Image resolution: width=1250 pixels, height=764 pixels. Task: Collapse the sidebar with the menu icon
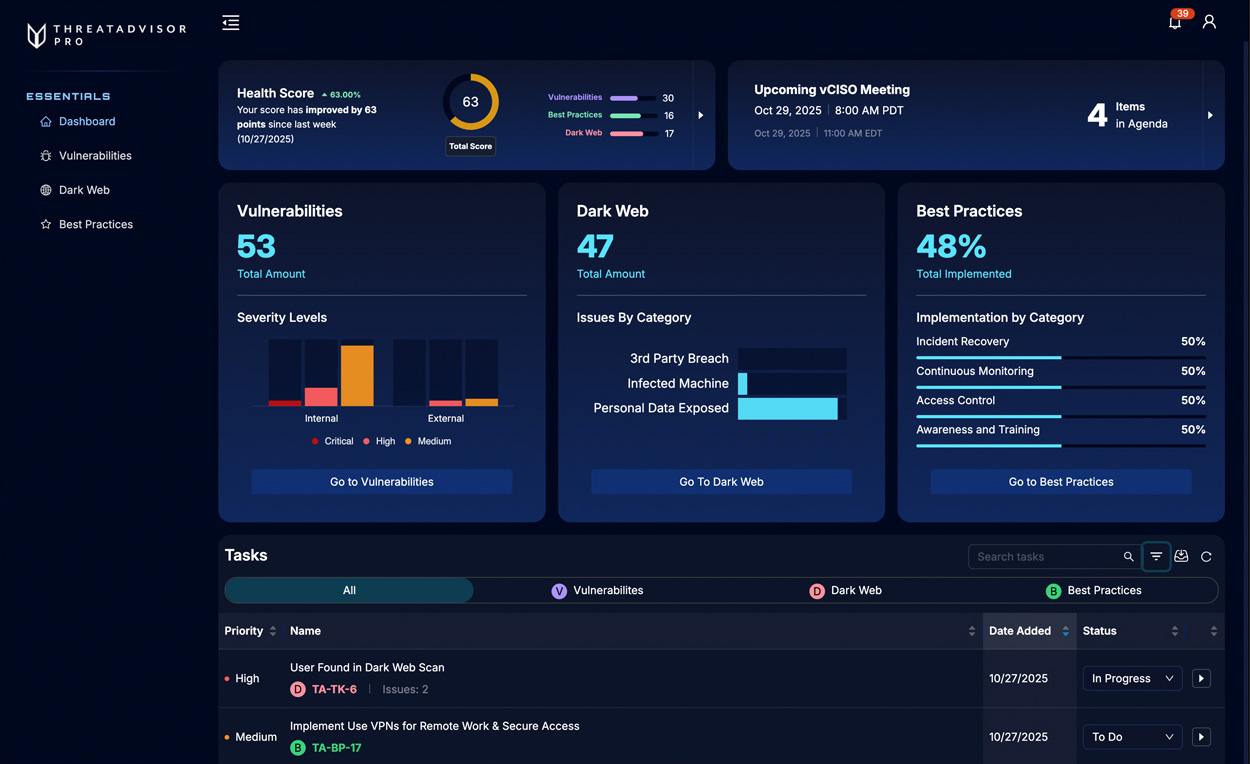coord(231,23)
